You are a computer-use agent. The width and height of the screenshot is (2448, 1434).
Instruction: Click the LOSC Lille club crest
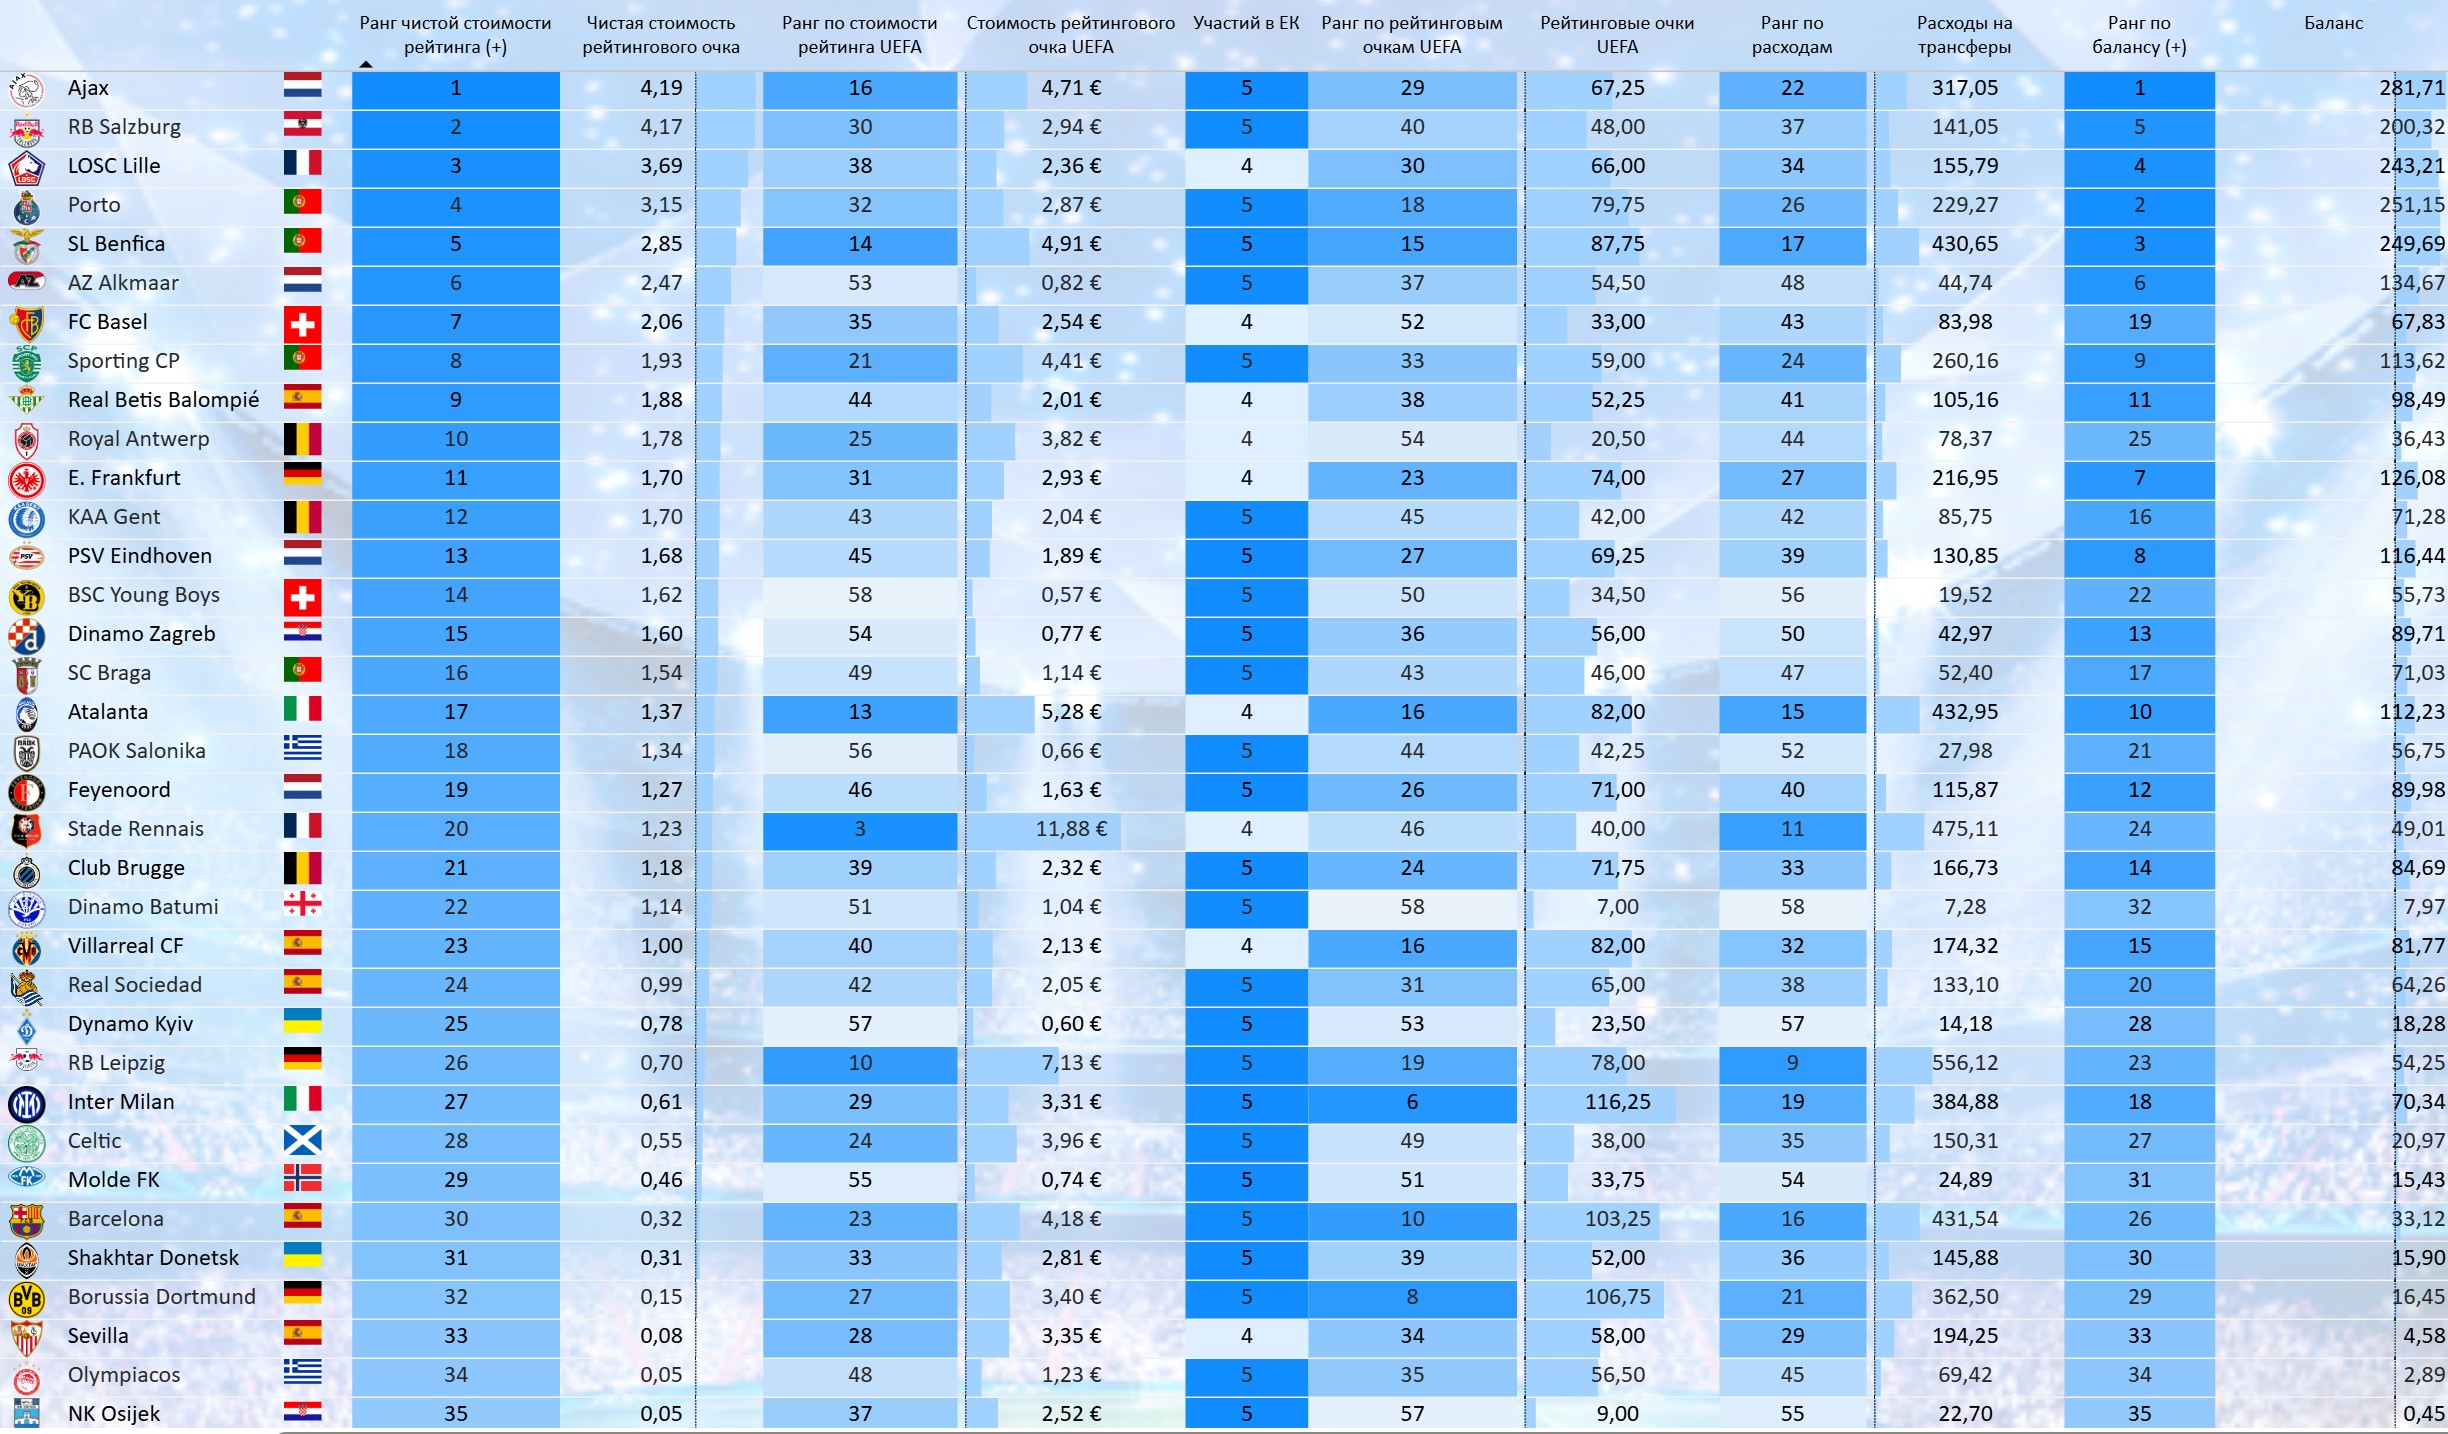point(26,168)
